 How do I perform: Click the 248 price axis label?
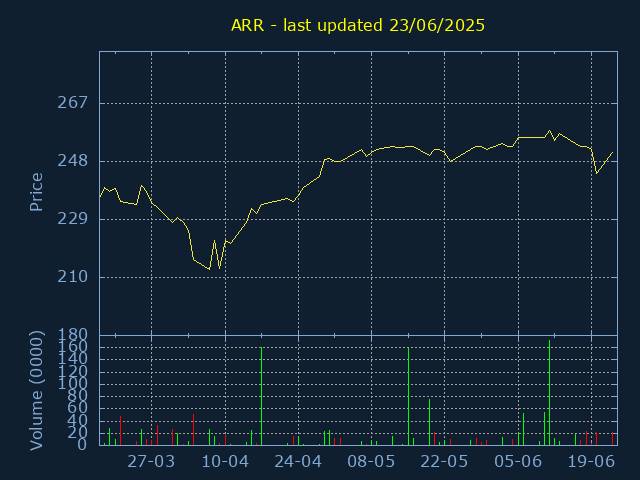pos(73,161)
